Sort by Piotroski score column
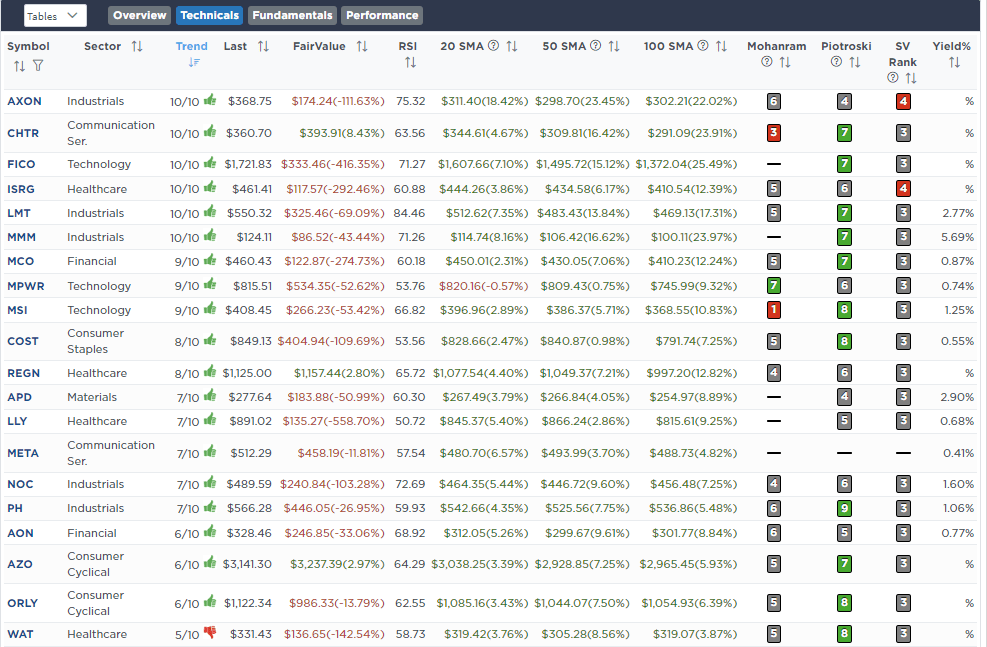The width and height of the screenshot is (987, 647). pos(854,62)
